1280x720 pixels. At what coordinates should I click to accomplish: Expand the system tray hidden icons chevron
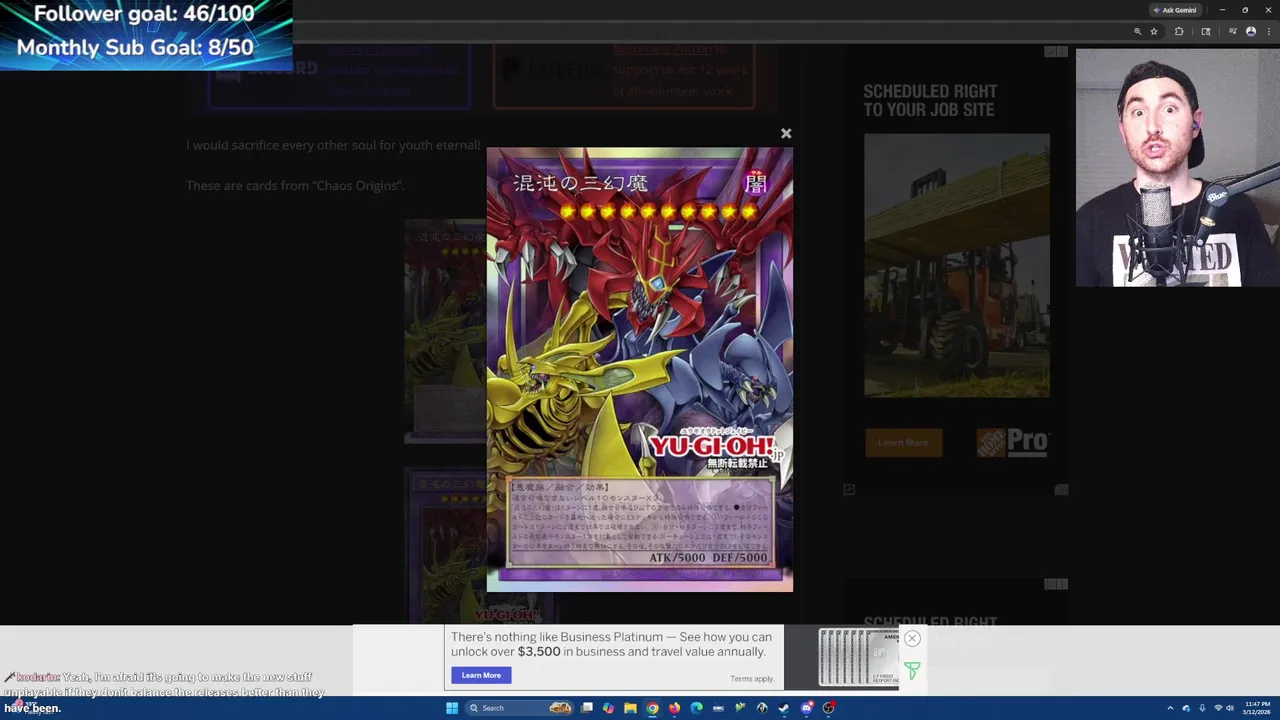(1170, 708)
